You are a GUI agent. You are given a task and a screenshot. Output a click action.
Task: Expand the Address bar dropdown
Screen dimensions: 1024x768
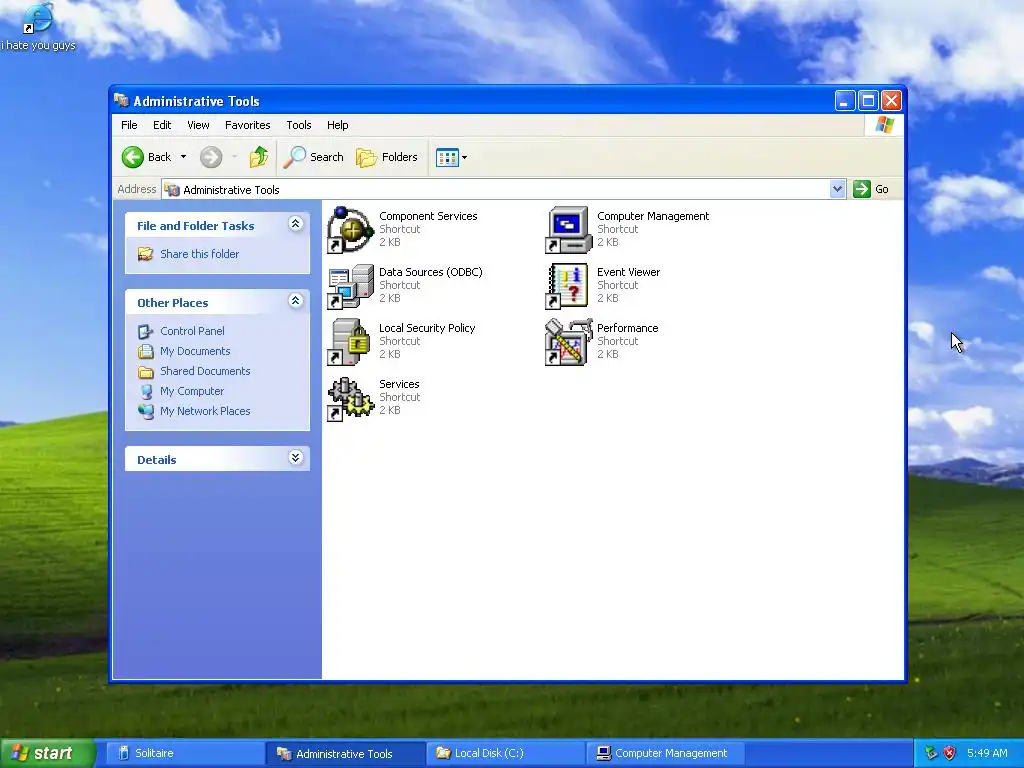pyautogui.click(x=837, y=189)
